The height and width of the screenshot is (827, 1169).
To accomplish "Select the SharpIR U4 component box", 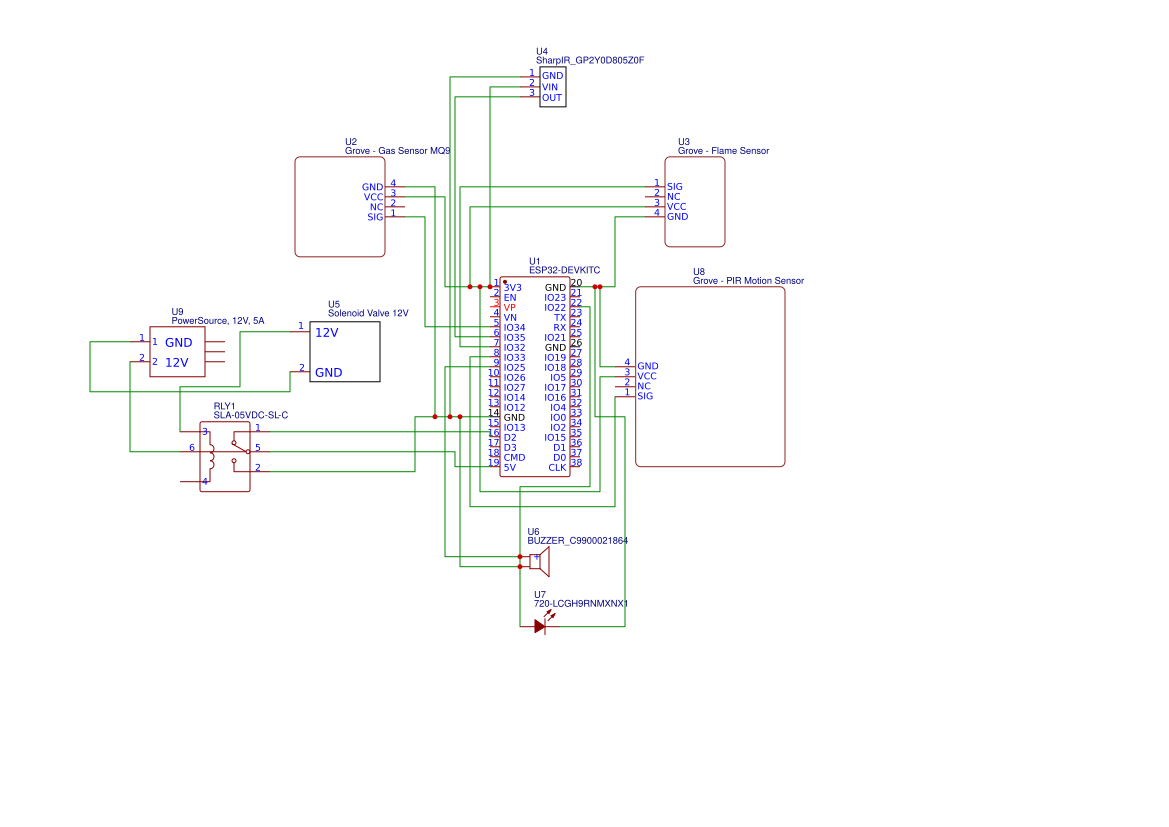I will tap(552, 87).
